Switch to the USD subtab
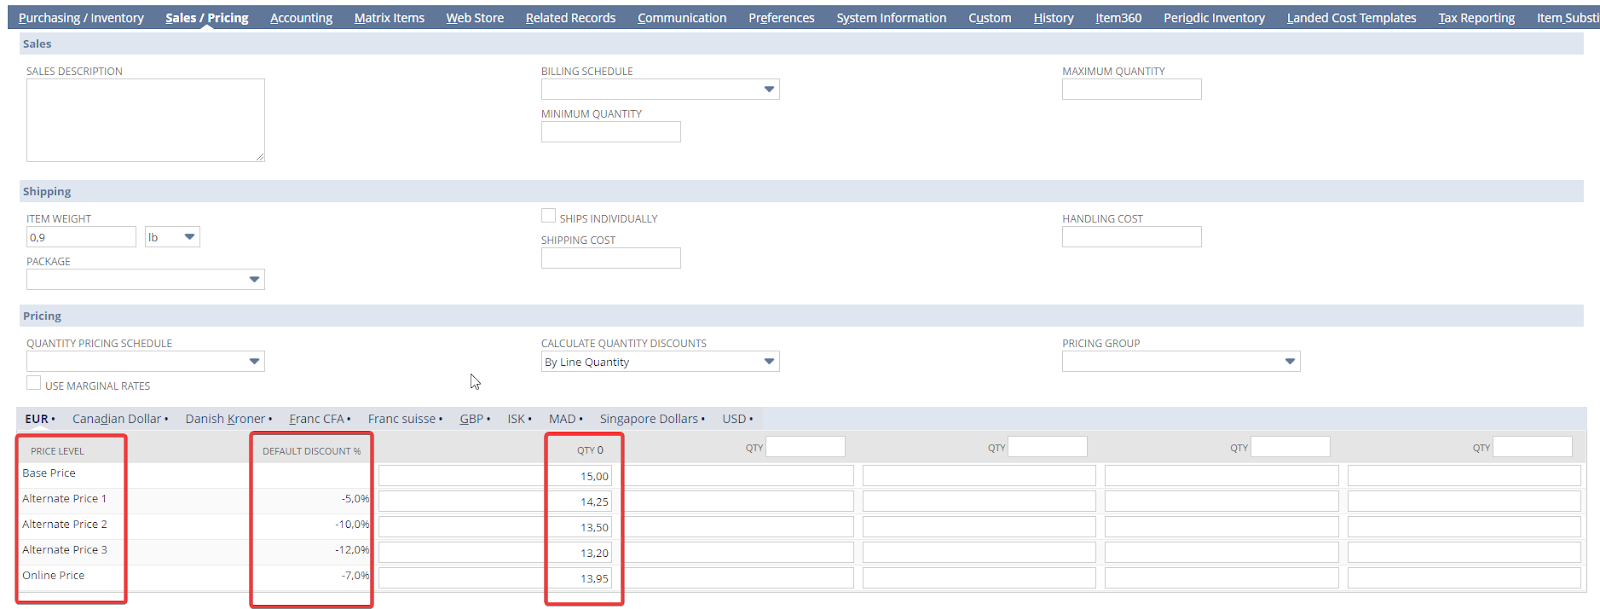 coord(735,419)
